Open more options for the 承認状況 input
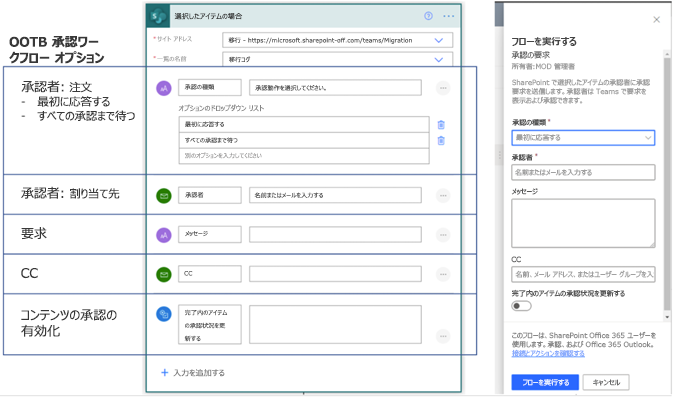Screen dimensions: 677x399 [443, 336]
